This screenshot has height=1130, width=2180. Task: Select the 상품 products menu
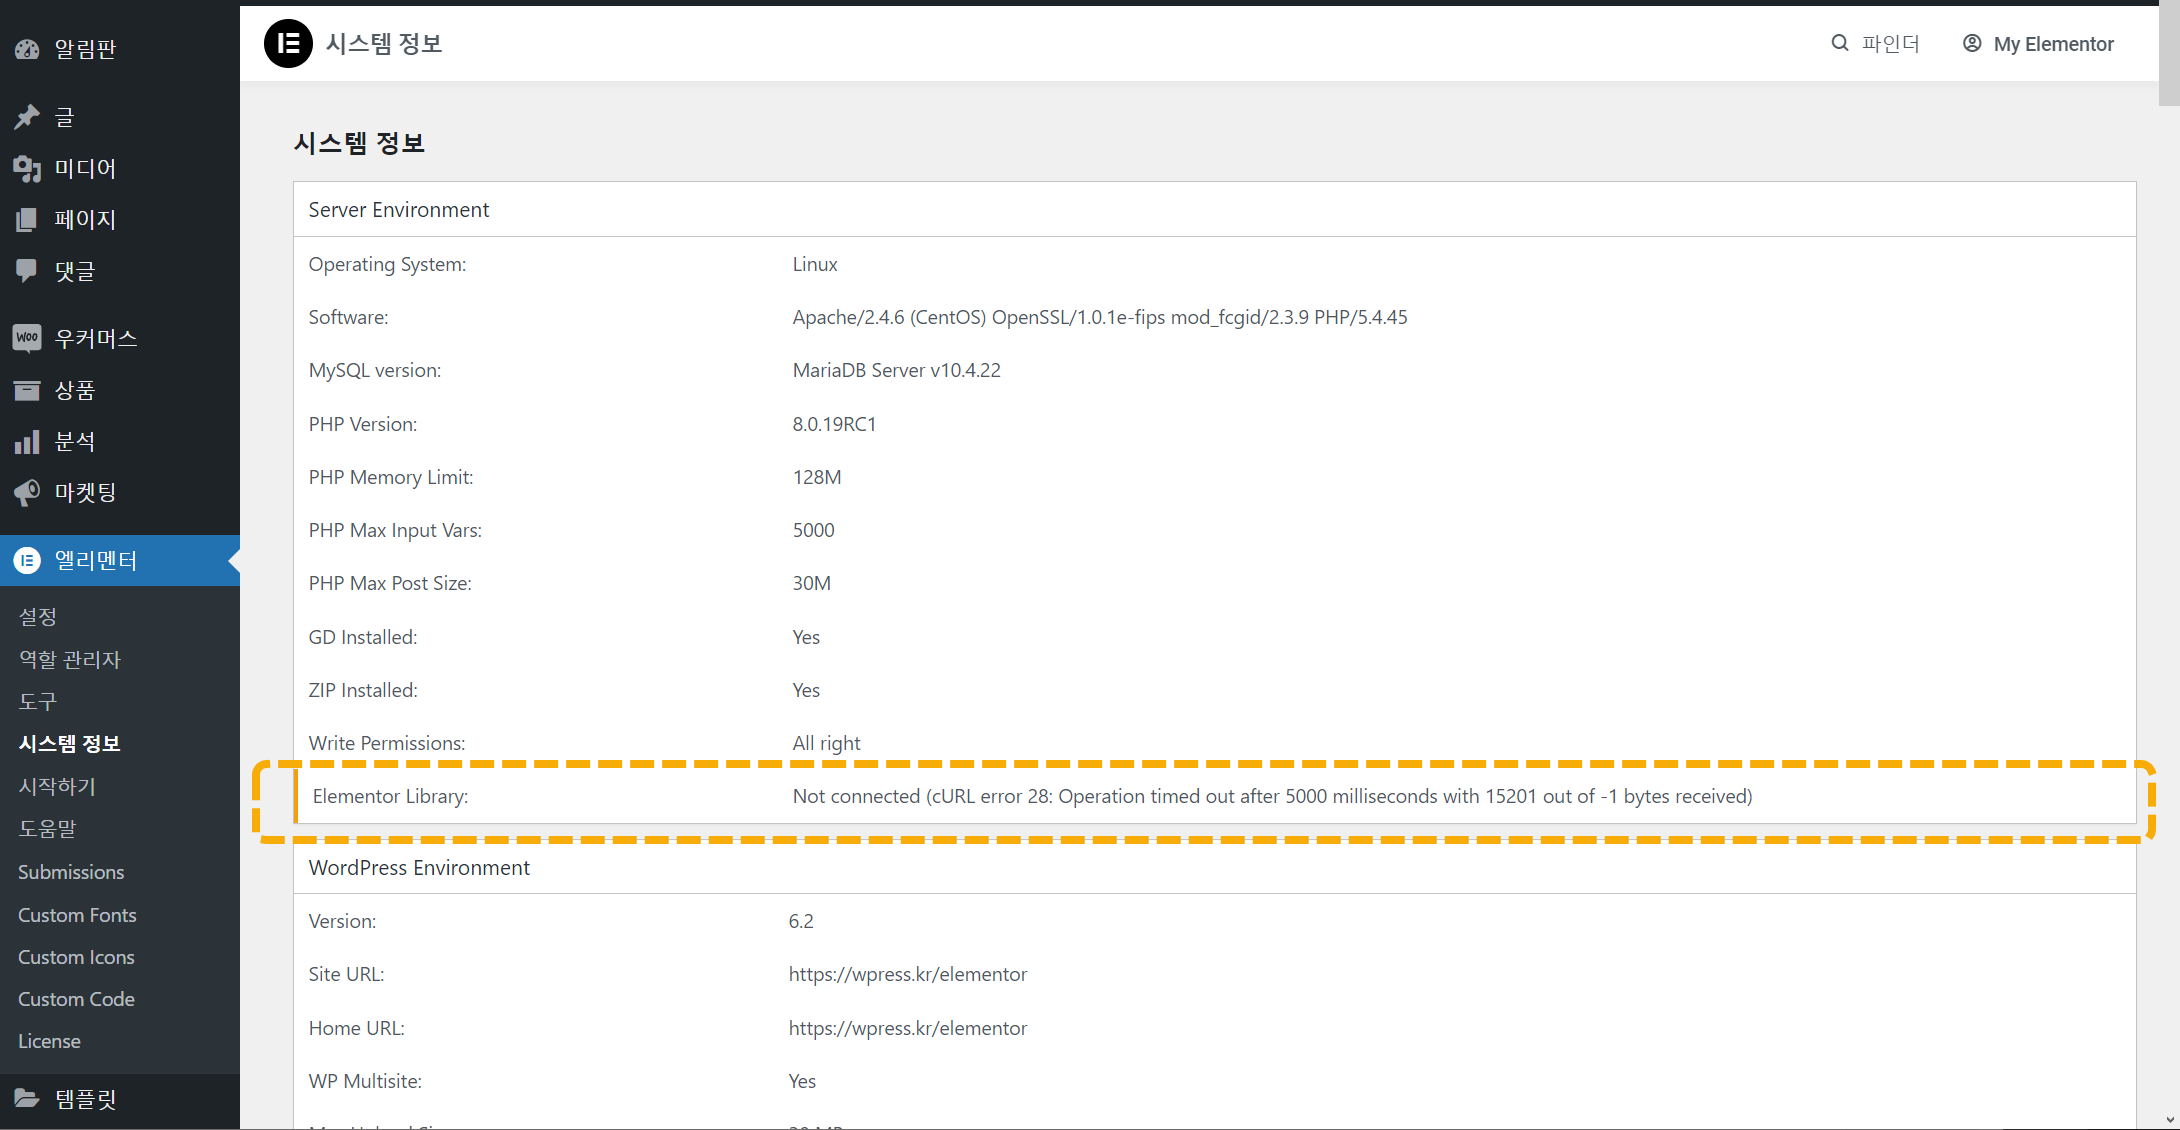click(x=75, y=390)
